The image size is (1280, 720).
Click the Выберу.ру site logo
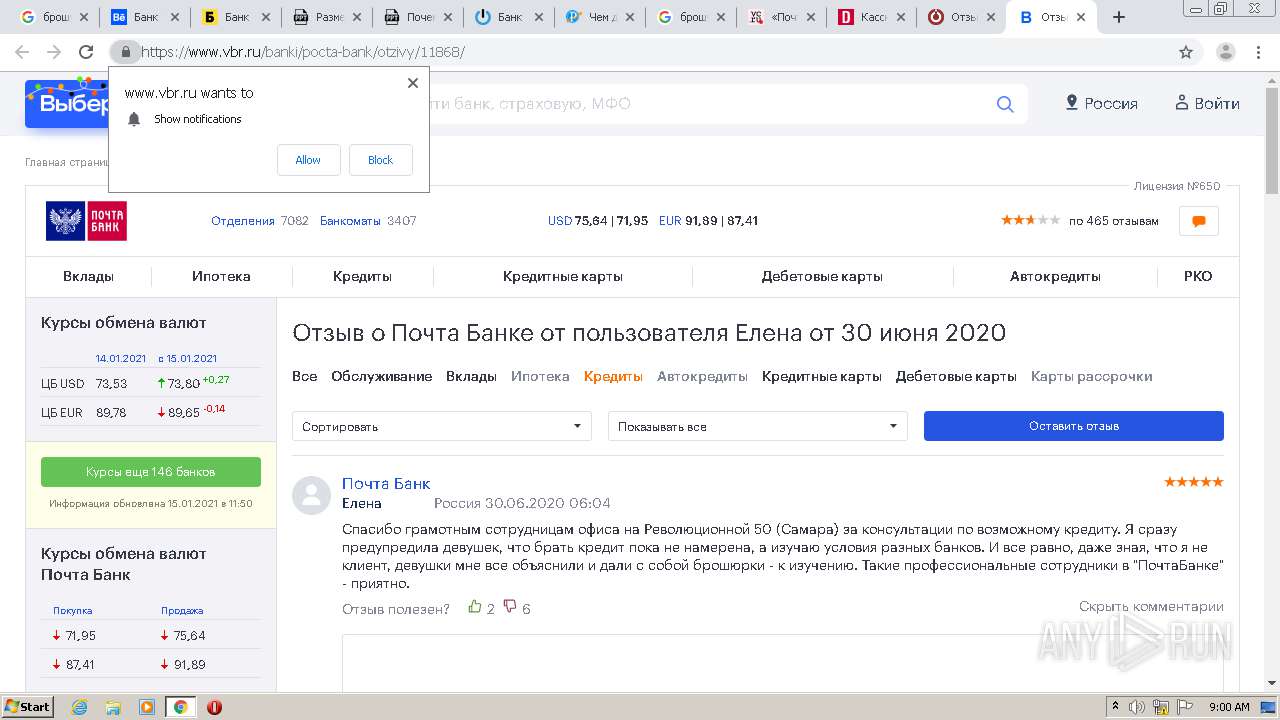click(67, 104)
